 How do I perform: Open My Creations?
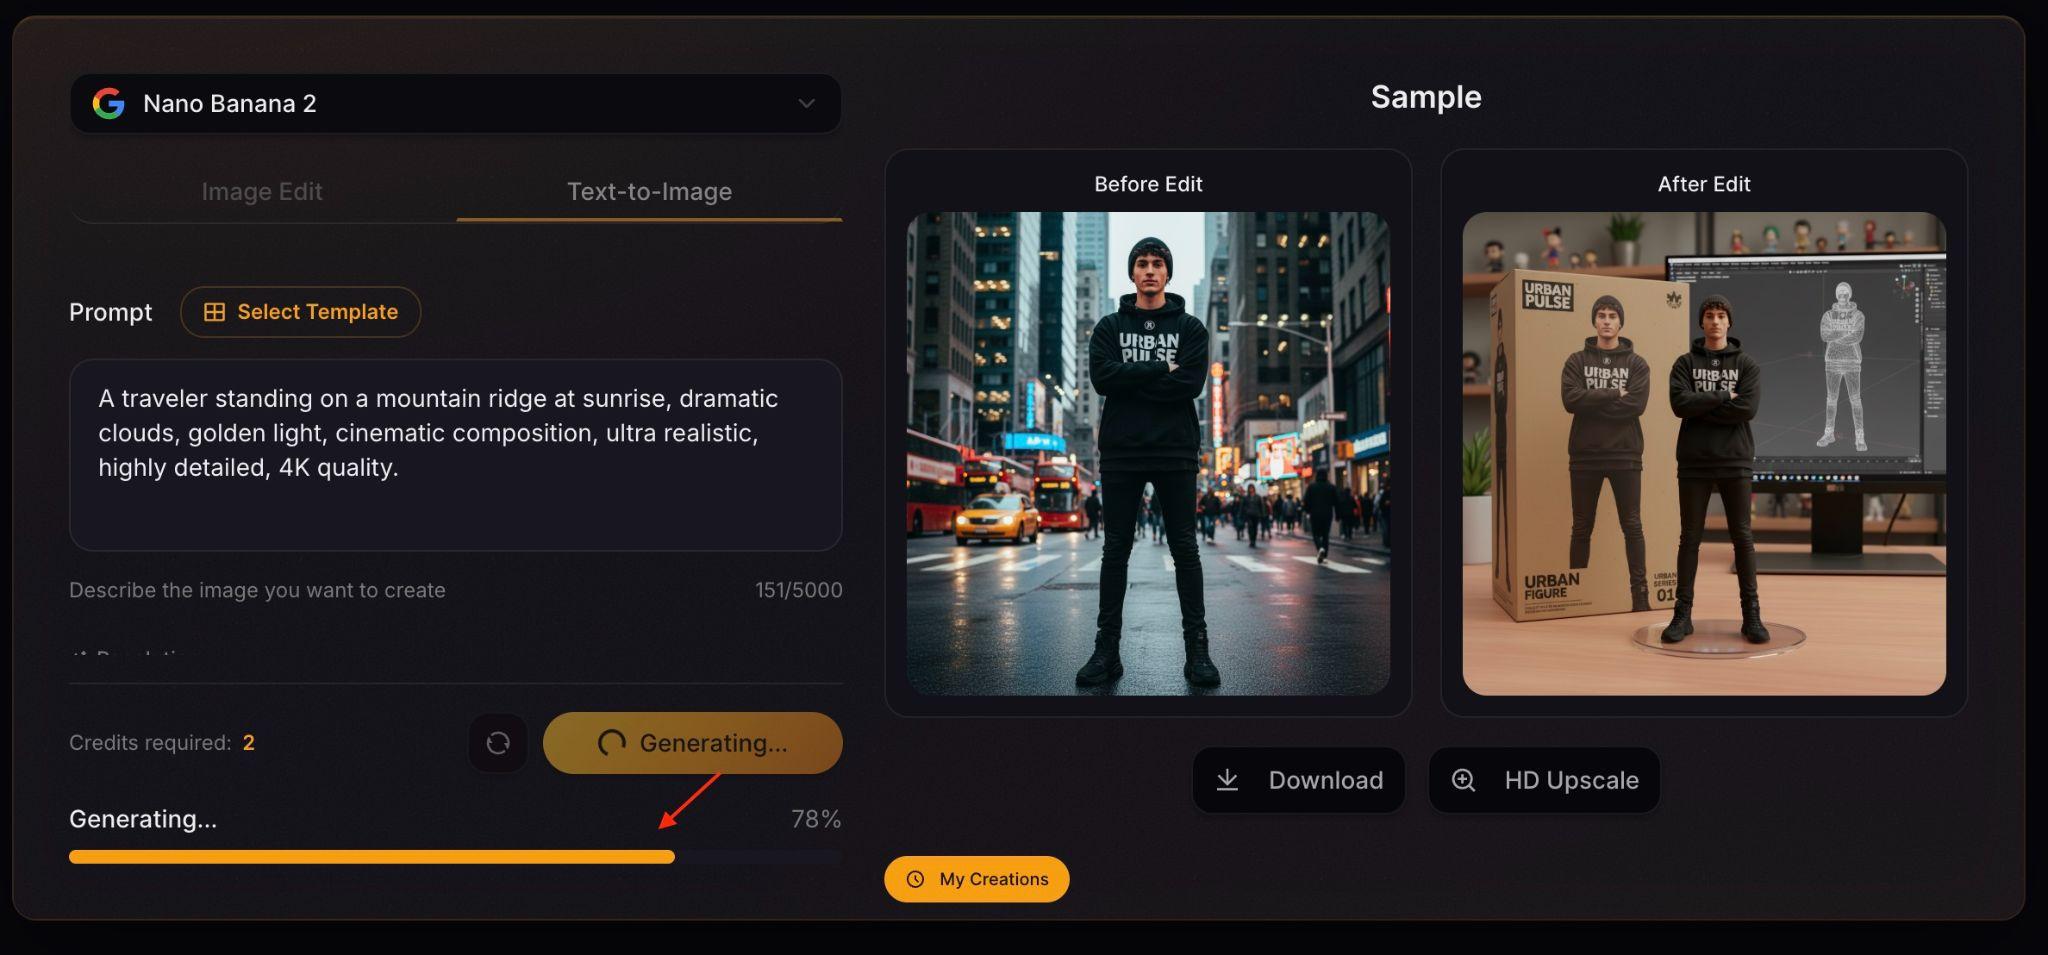click(976, 879)
